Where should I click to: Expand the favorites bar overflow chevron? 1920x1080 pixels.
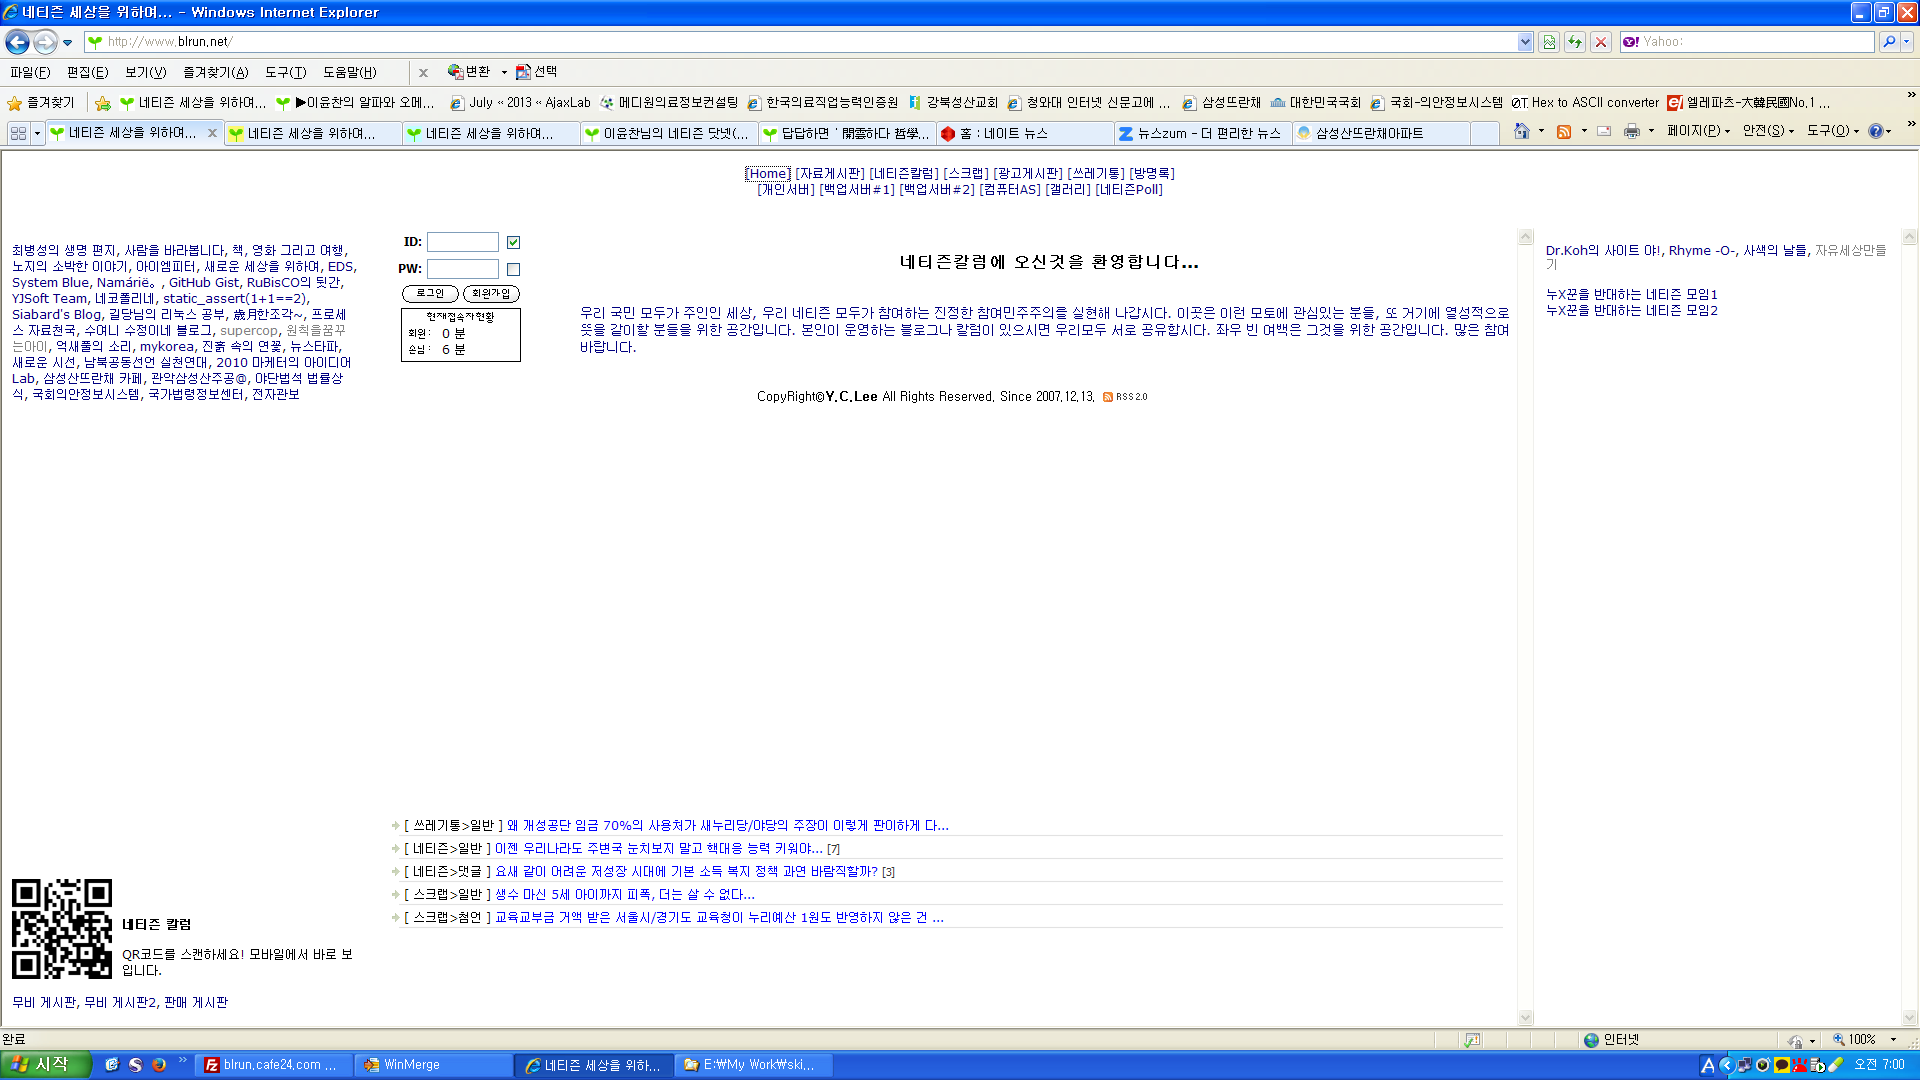[1911, 95]
